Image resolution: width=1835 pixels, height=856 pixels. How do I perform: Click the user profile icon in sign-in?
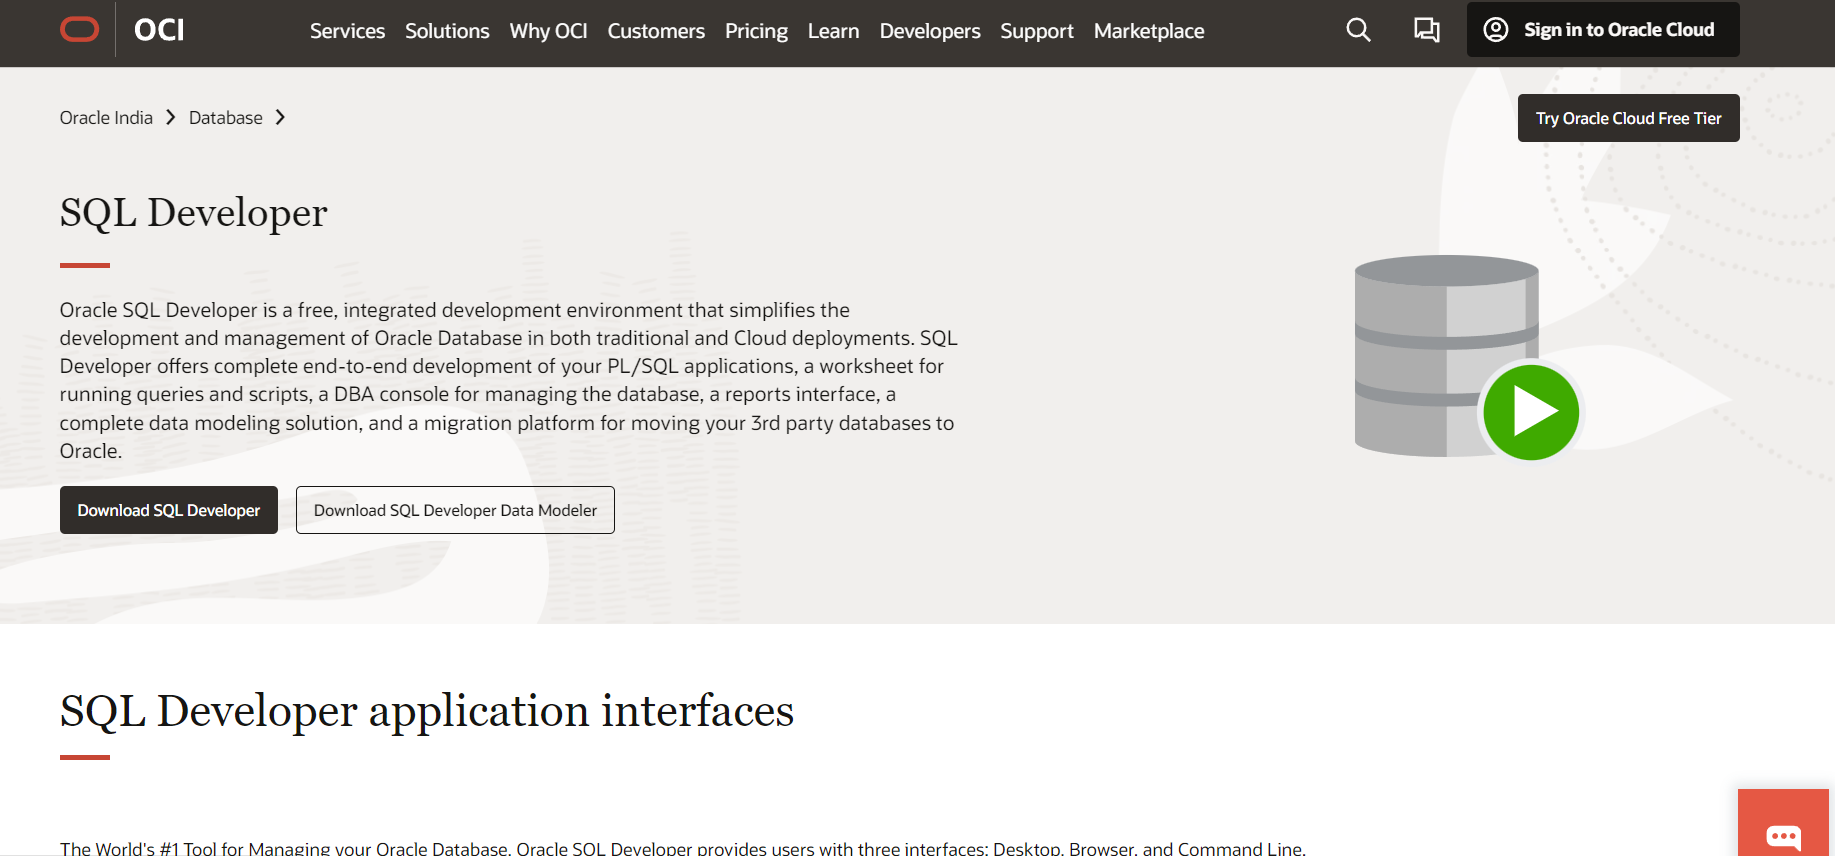[1496, 30]
